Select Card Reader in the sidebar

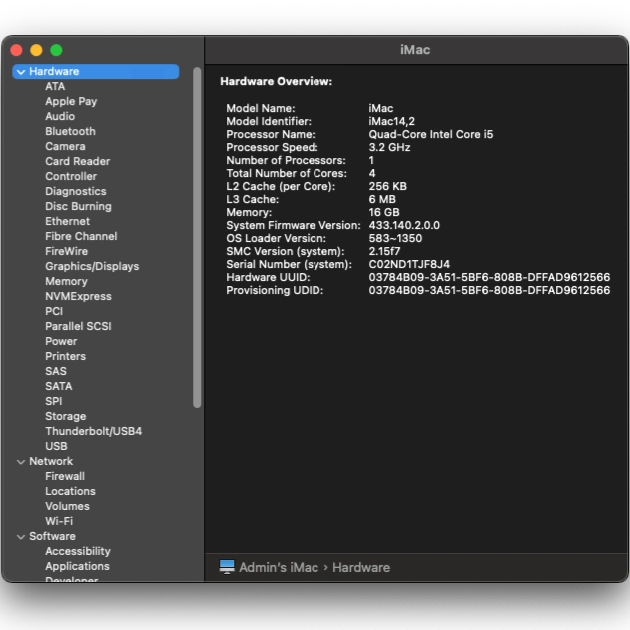click(78, 161)
